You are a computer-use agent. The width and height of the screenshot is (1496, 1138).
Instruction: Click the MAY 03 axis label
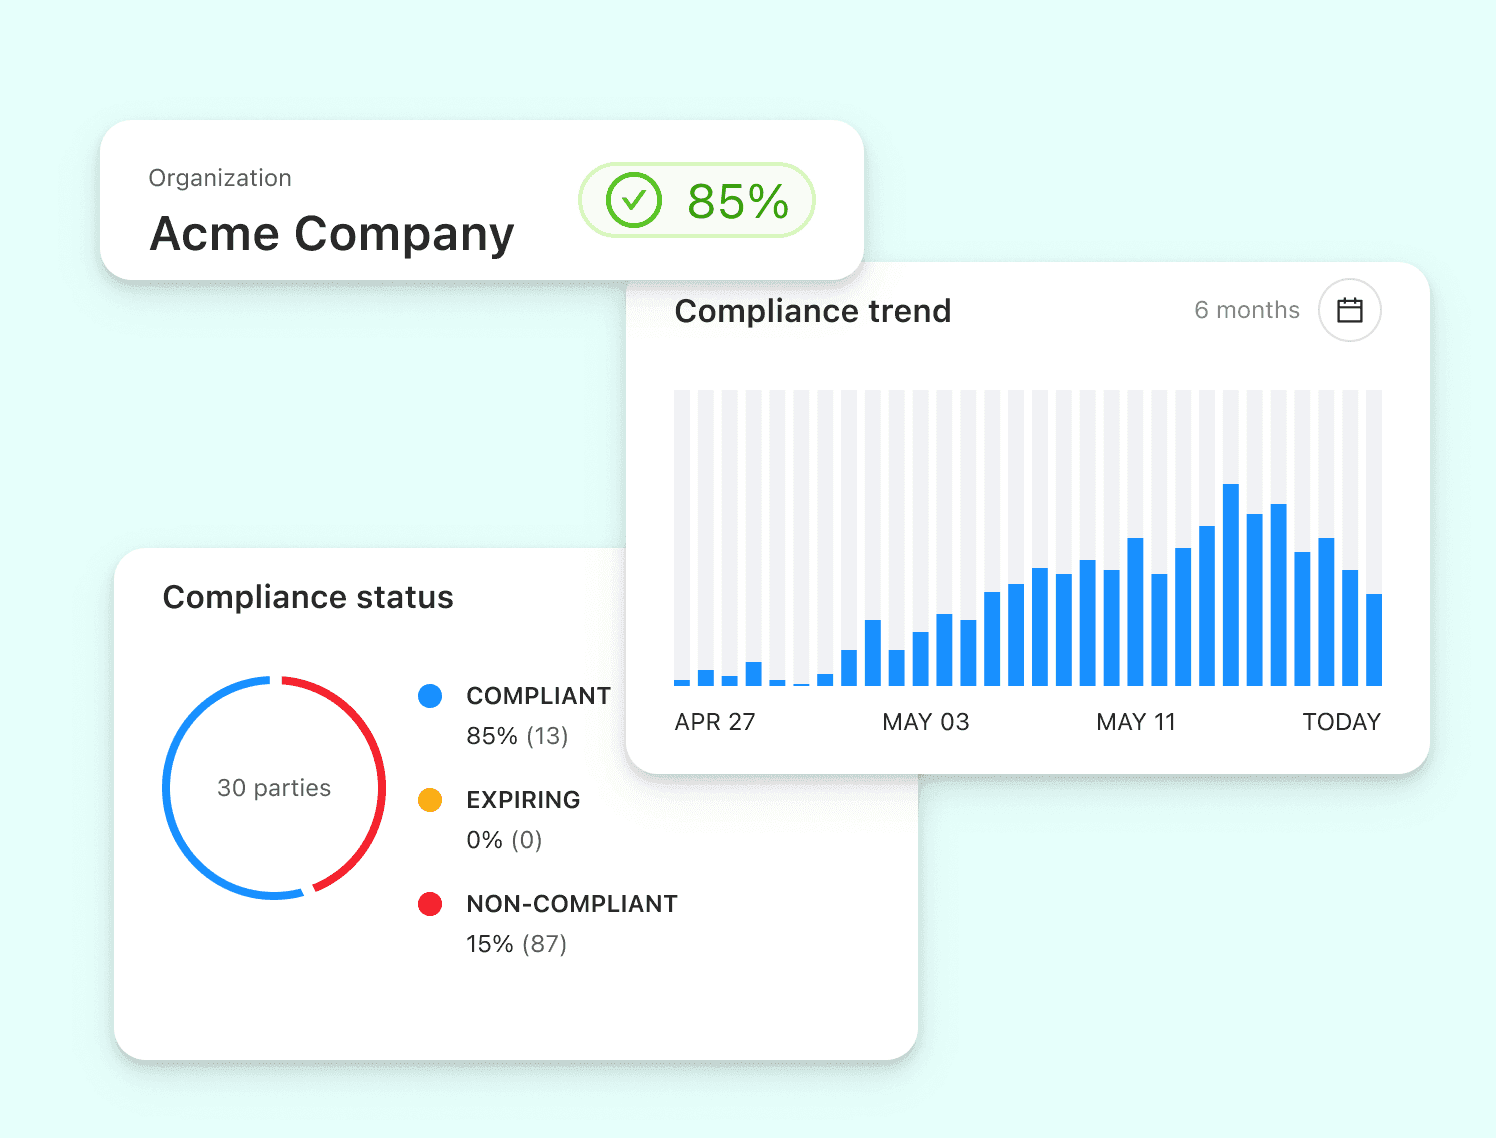pyautogui.click(x=926, y=722)
